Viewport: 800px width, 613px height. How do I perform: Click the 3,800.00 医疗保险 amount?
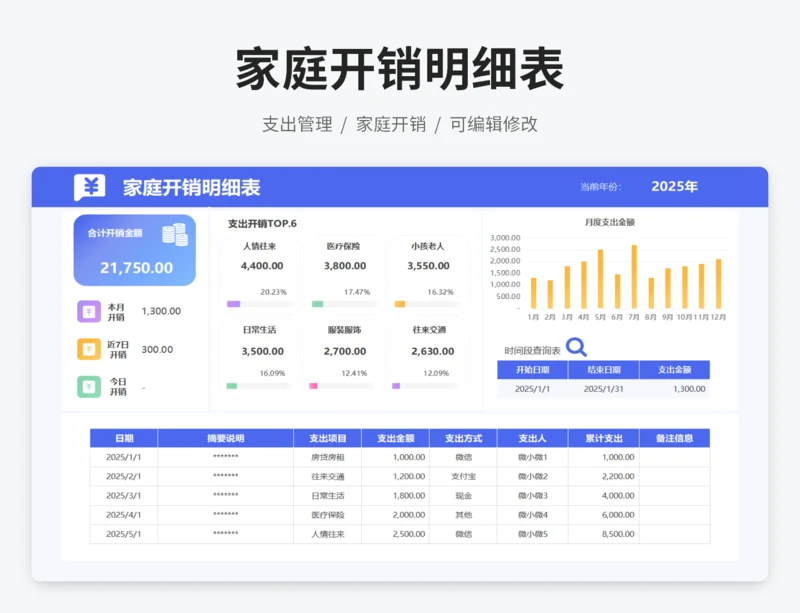click(345, 265)
